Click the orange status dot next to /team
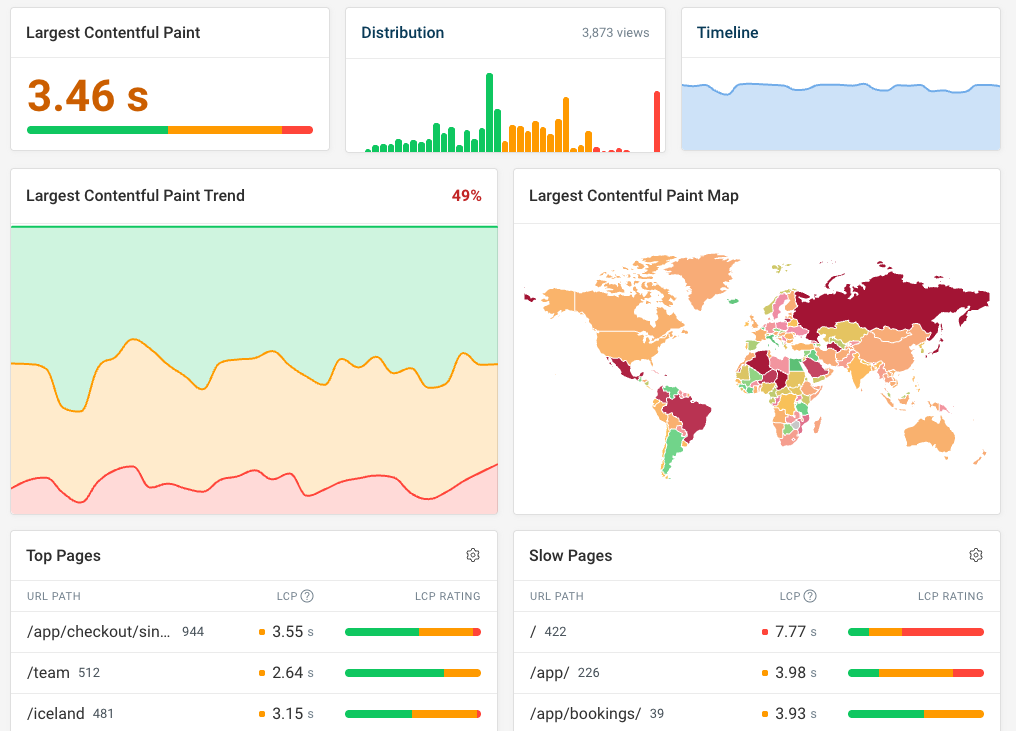The width and height of the screenshot is (1016, 731). [261, 672]
